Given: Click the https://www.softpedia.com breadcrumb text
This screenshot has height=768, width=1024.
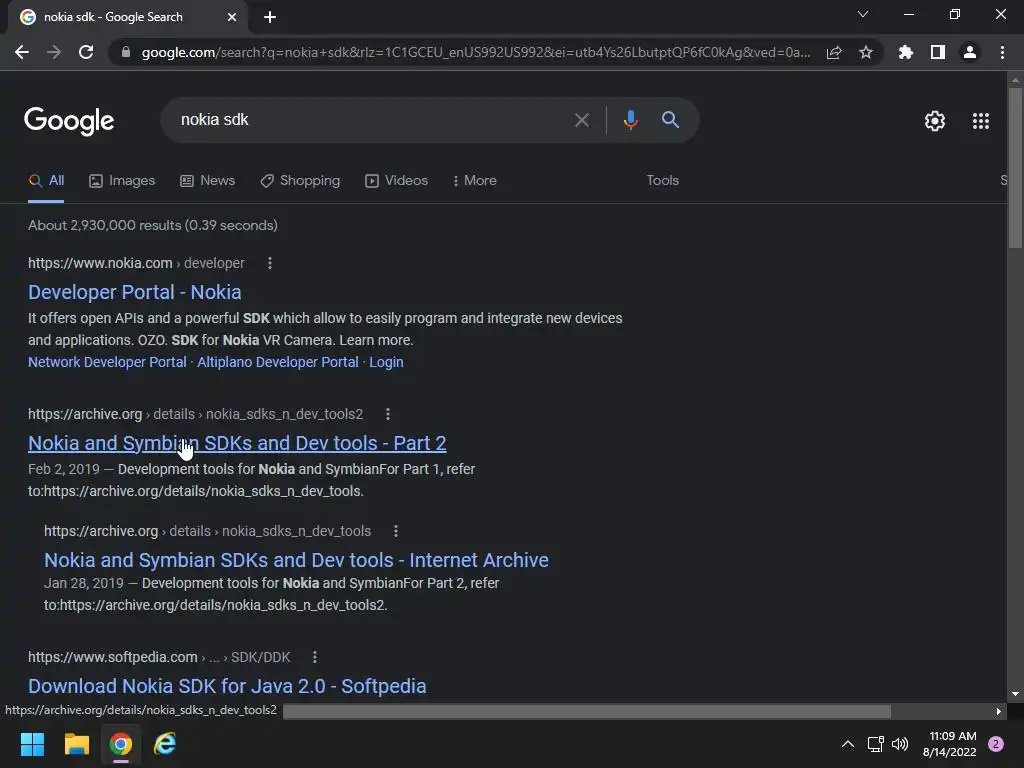Looking at the screenshot, I should (x=159, y=657).
